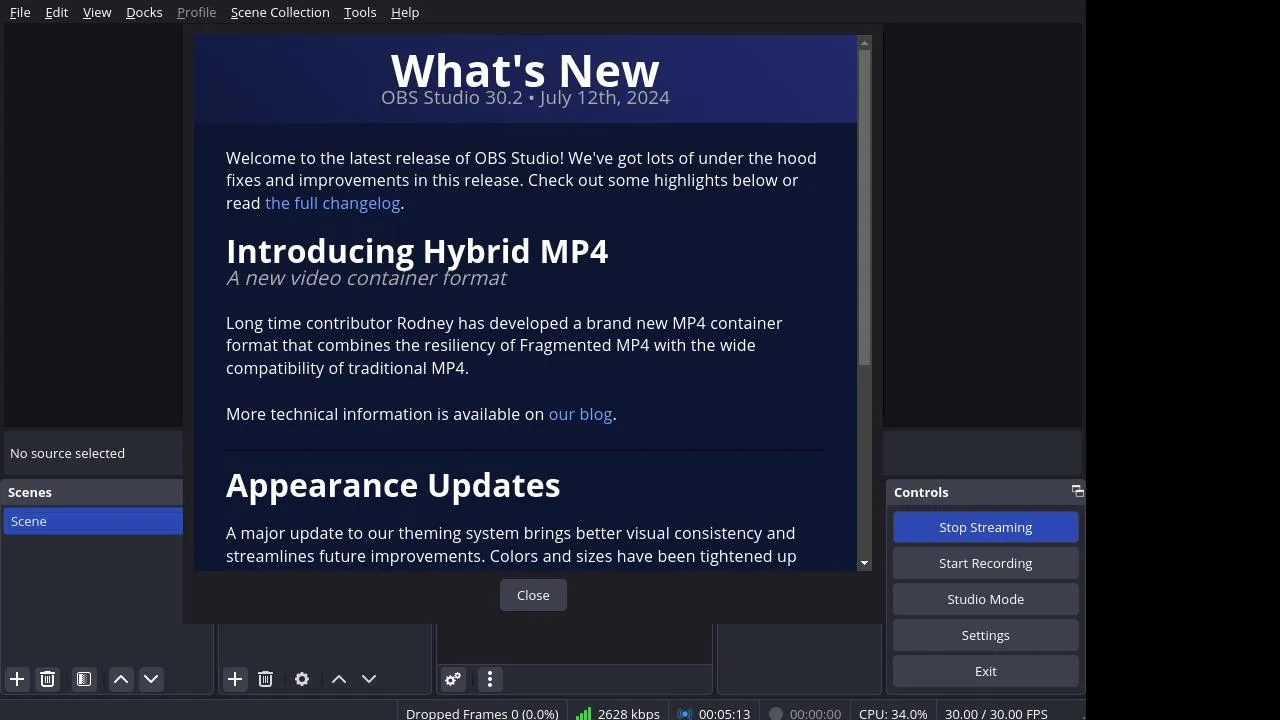Open the File menu
Image resolution: width=1280 pixels, height=720 pixels.
coord(20,12)
